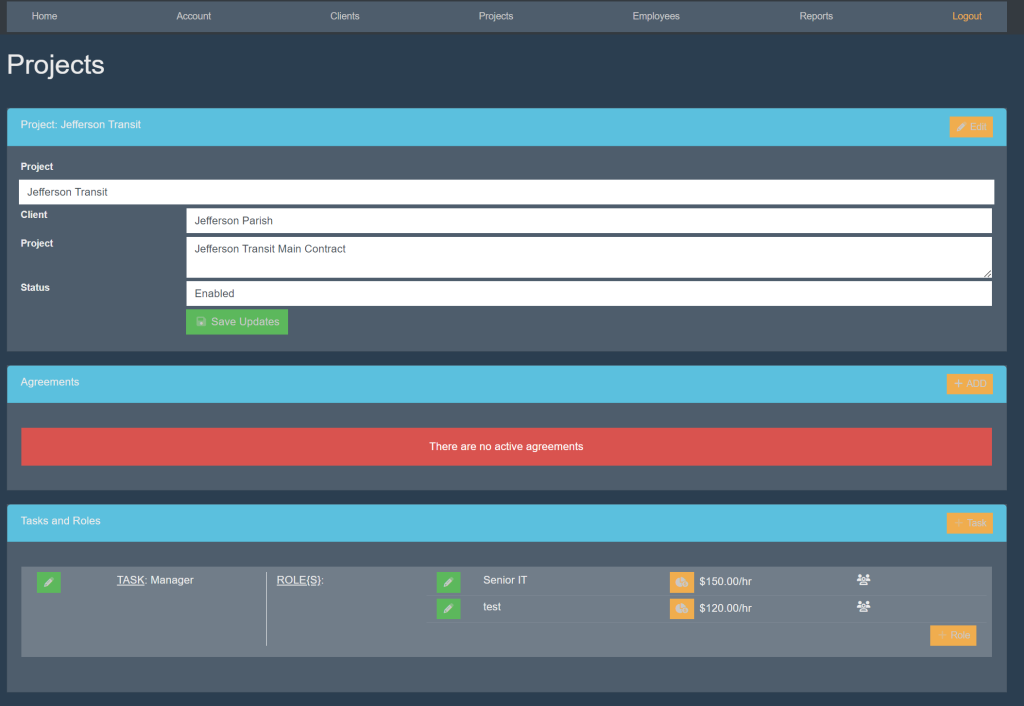
Task: Click the Logout link
Action: click(x=967, y=16)
